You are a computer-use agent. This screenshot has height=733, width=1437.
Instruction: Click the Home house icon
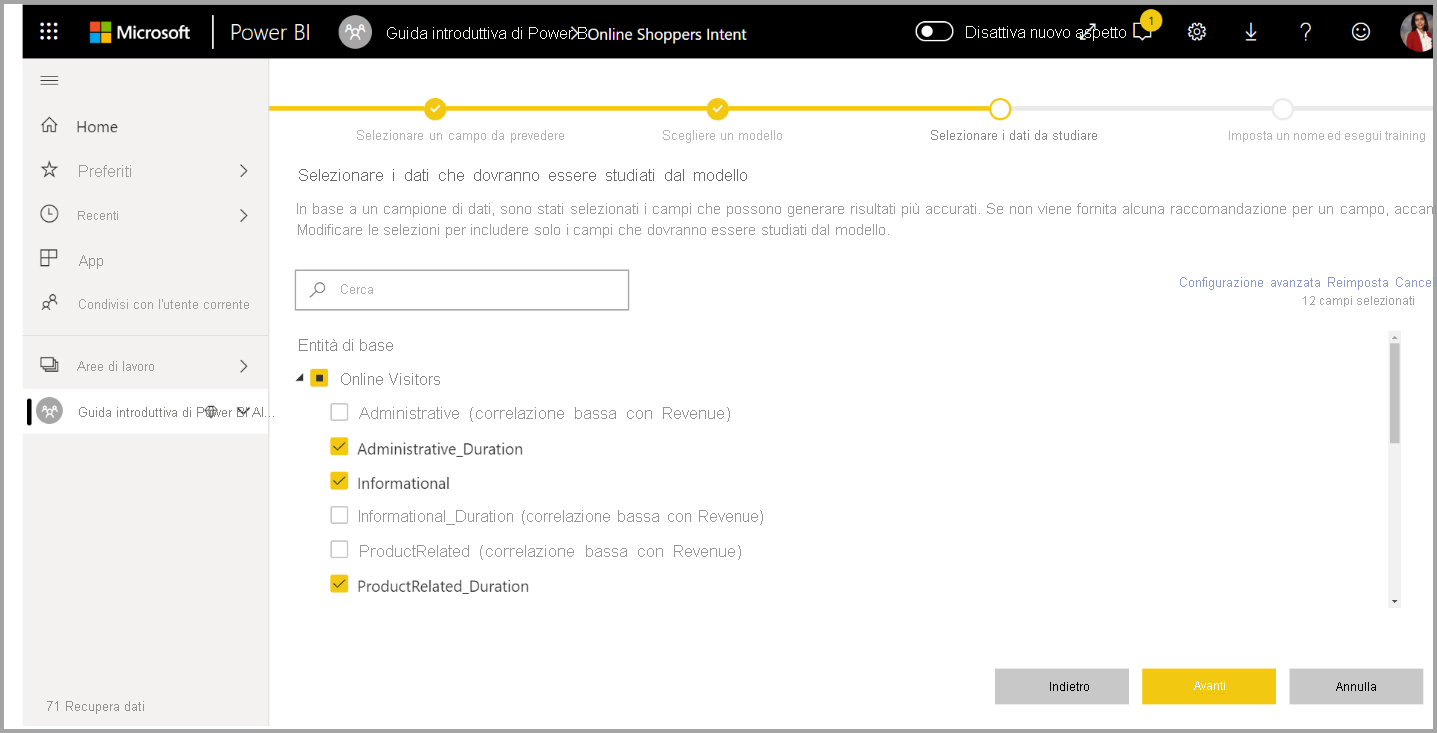[49, 125]
